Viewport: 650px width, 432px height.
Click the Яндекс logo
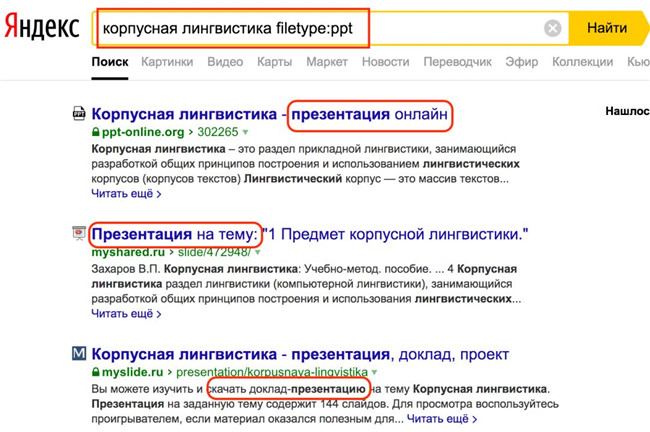pyautogui.click(x=41, y=27)
